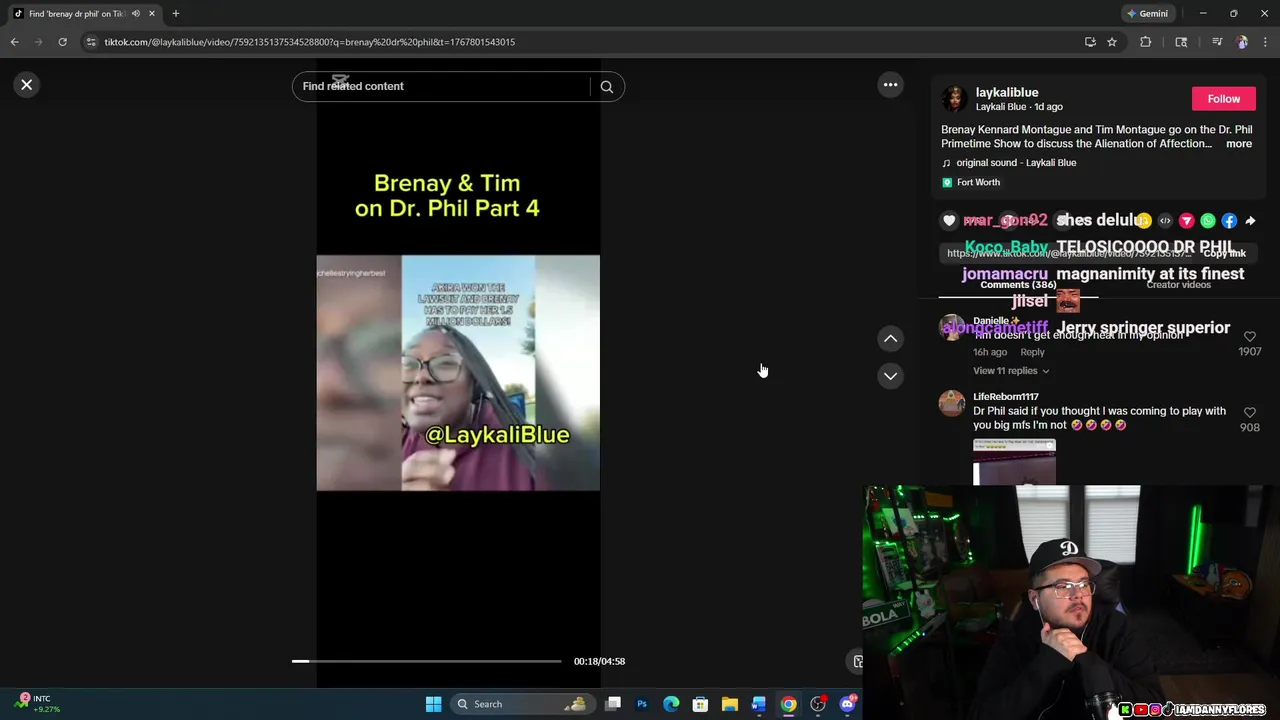Open Chrome profile avatar

pos(1242,42)
